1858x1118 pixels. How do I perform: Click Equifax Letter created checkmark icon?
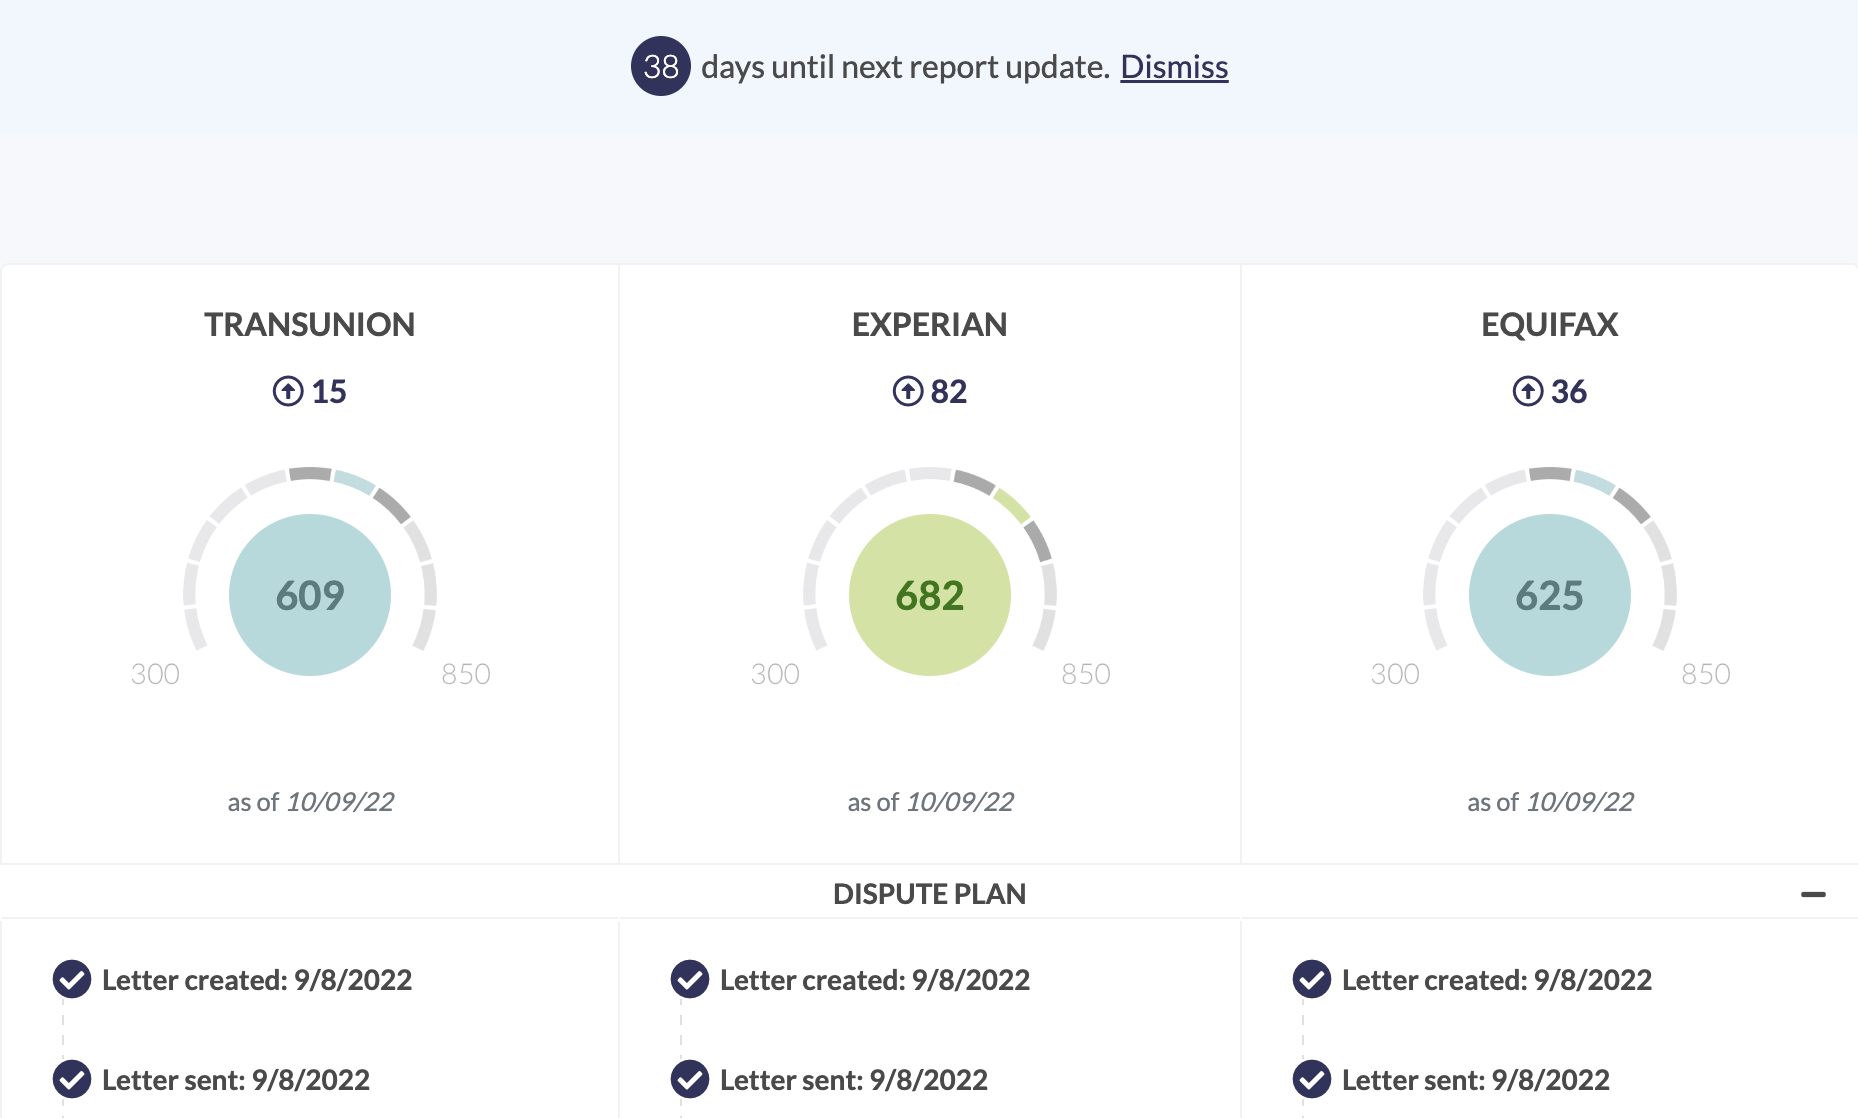pos(1312,980)
